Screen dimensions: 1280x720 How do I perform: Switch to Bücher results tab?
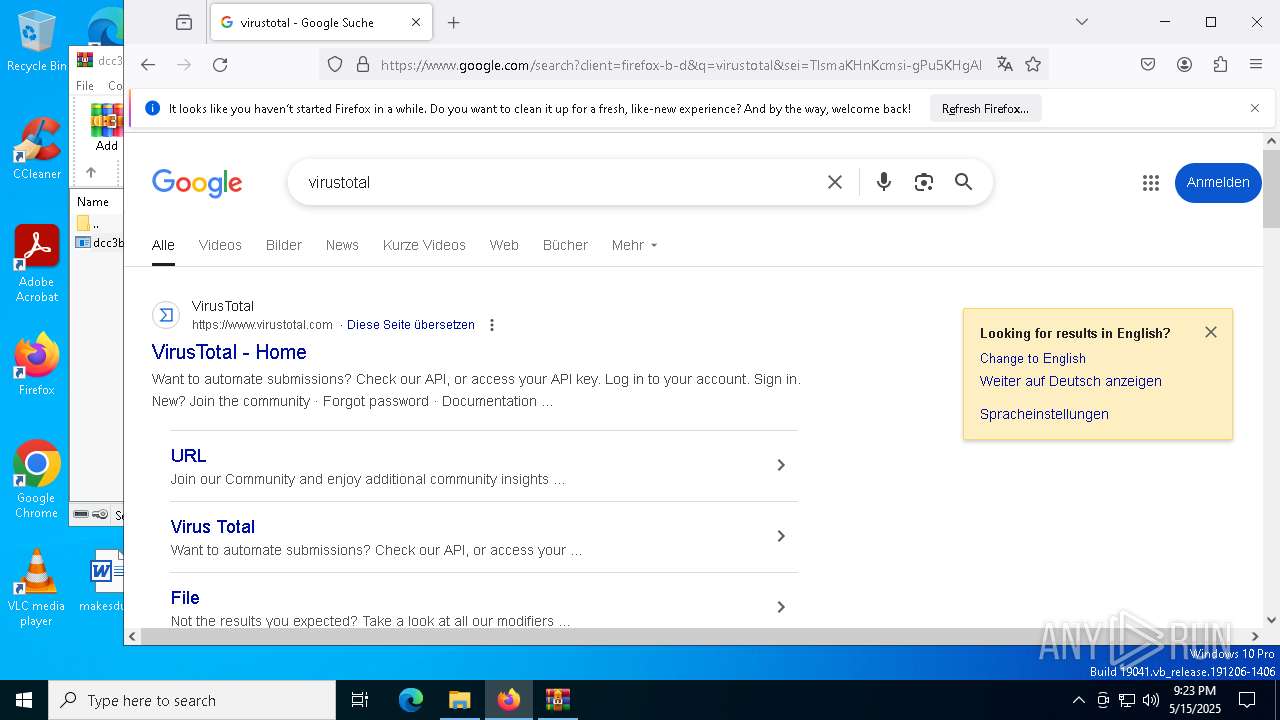565,245
